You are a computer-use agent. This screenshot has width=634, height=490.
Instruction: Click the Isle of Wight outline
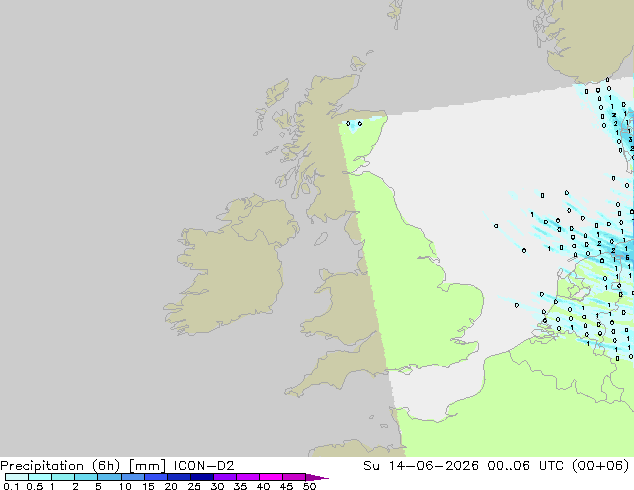point(405,370)
